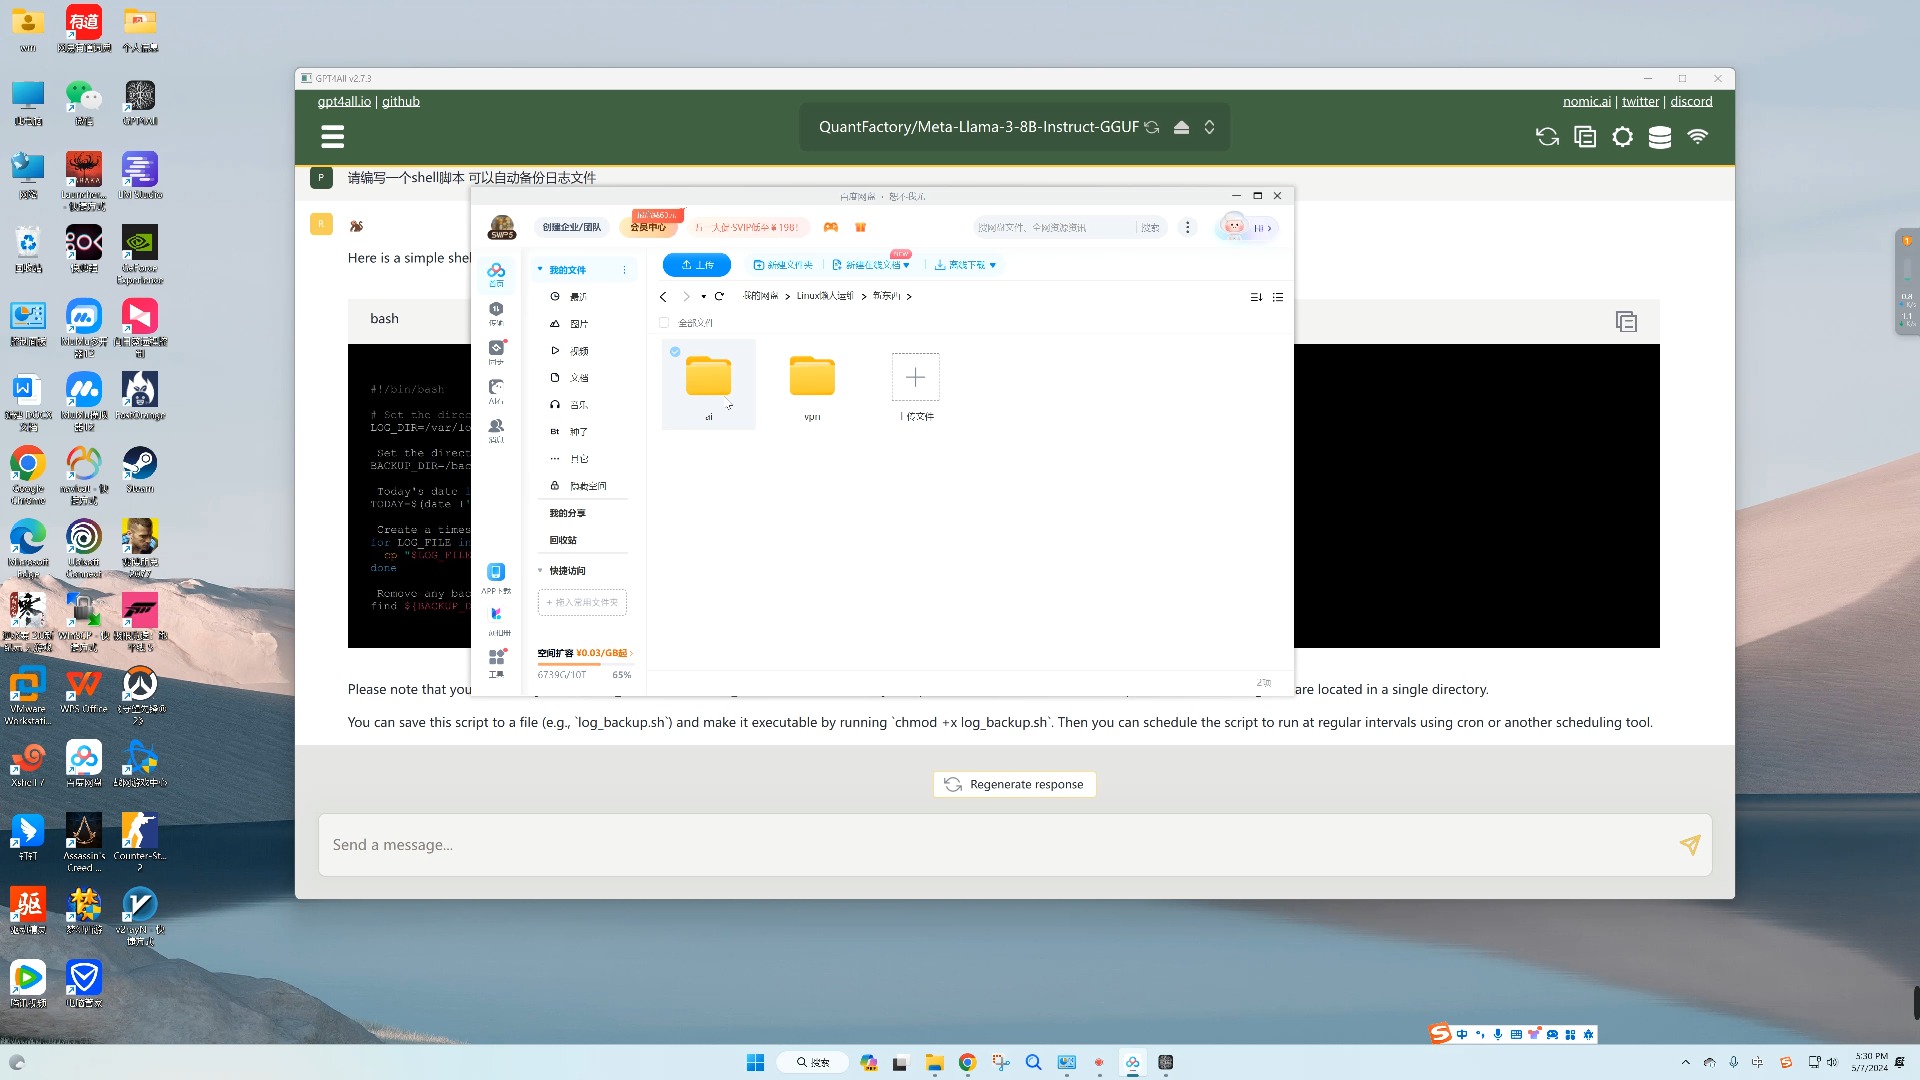Focus the Send a message input
1920x1080 pixels.
coord(1015,845)
